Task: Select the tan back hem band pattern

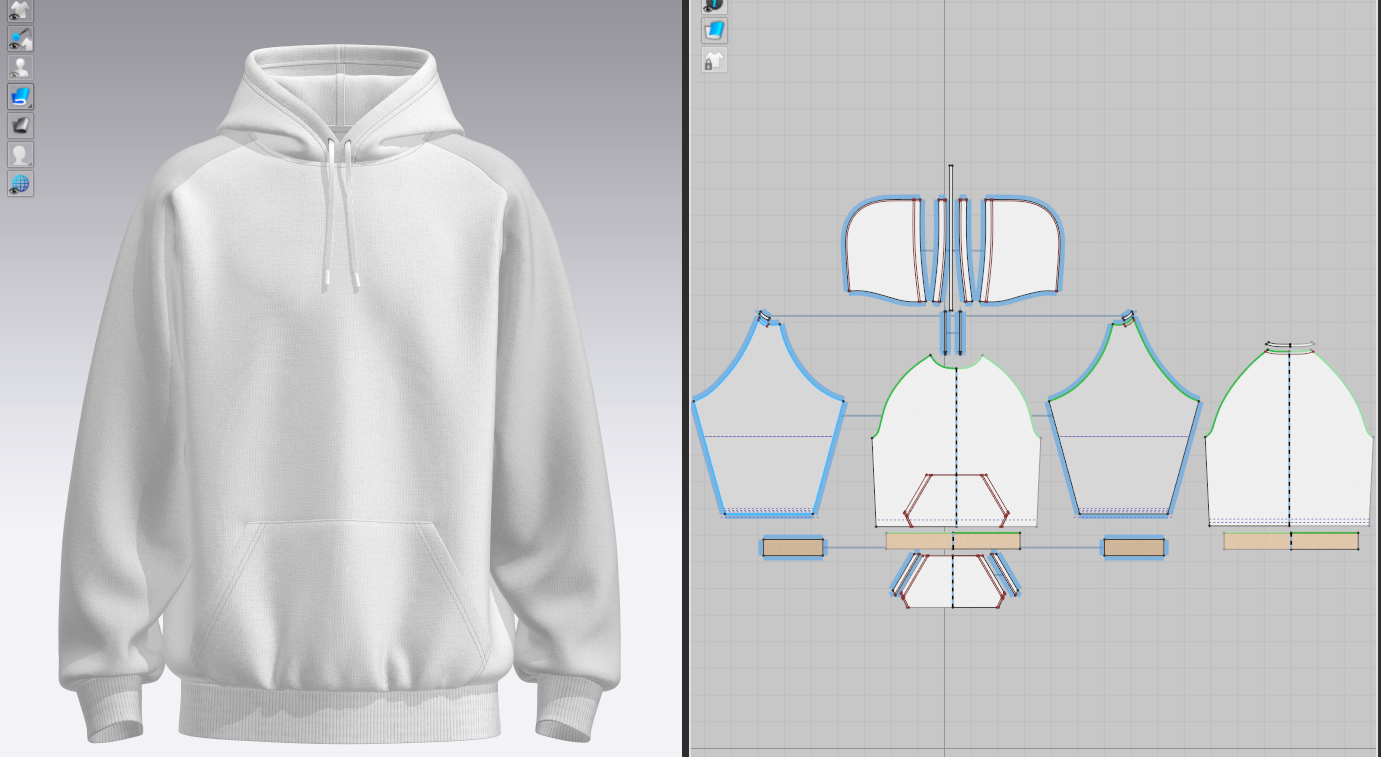Action: click(x=1291, y=541)
